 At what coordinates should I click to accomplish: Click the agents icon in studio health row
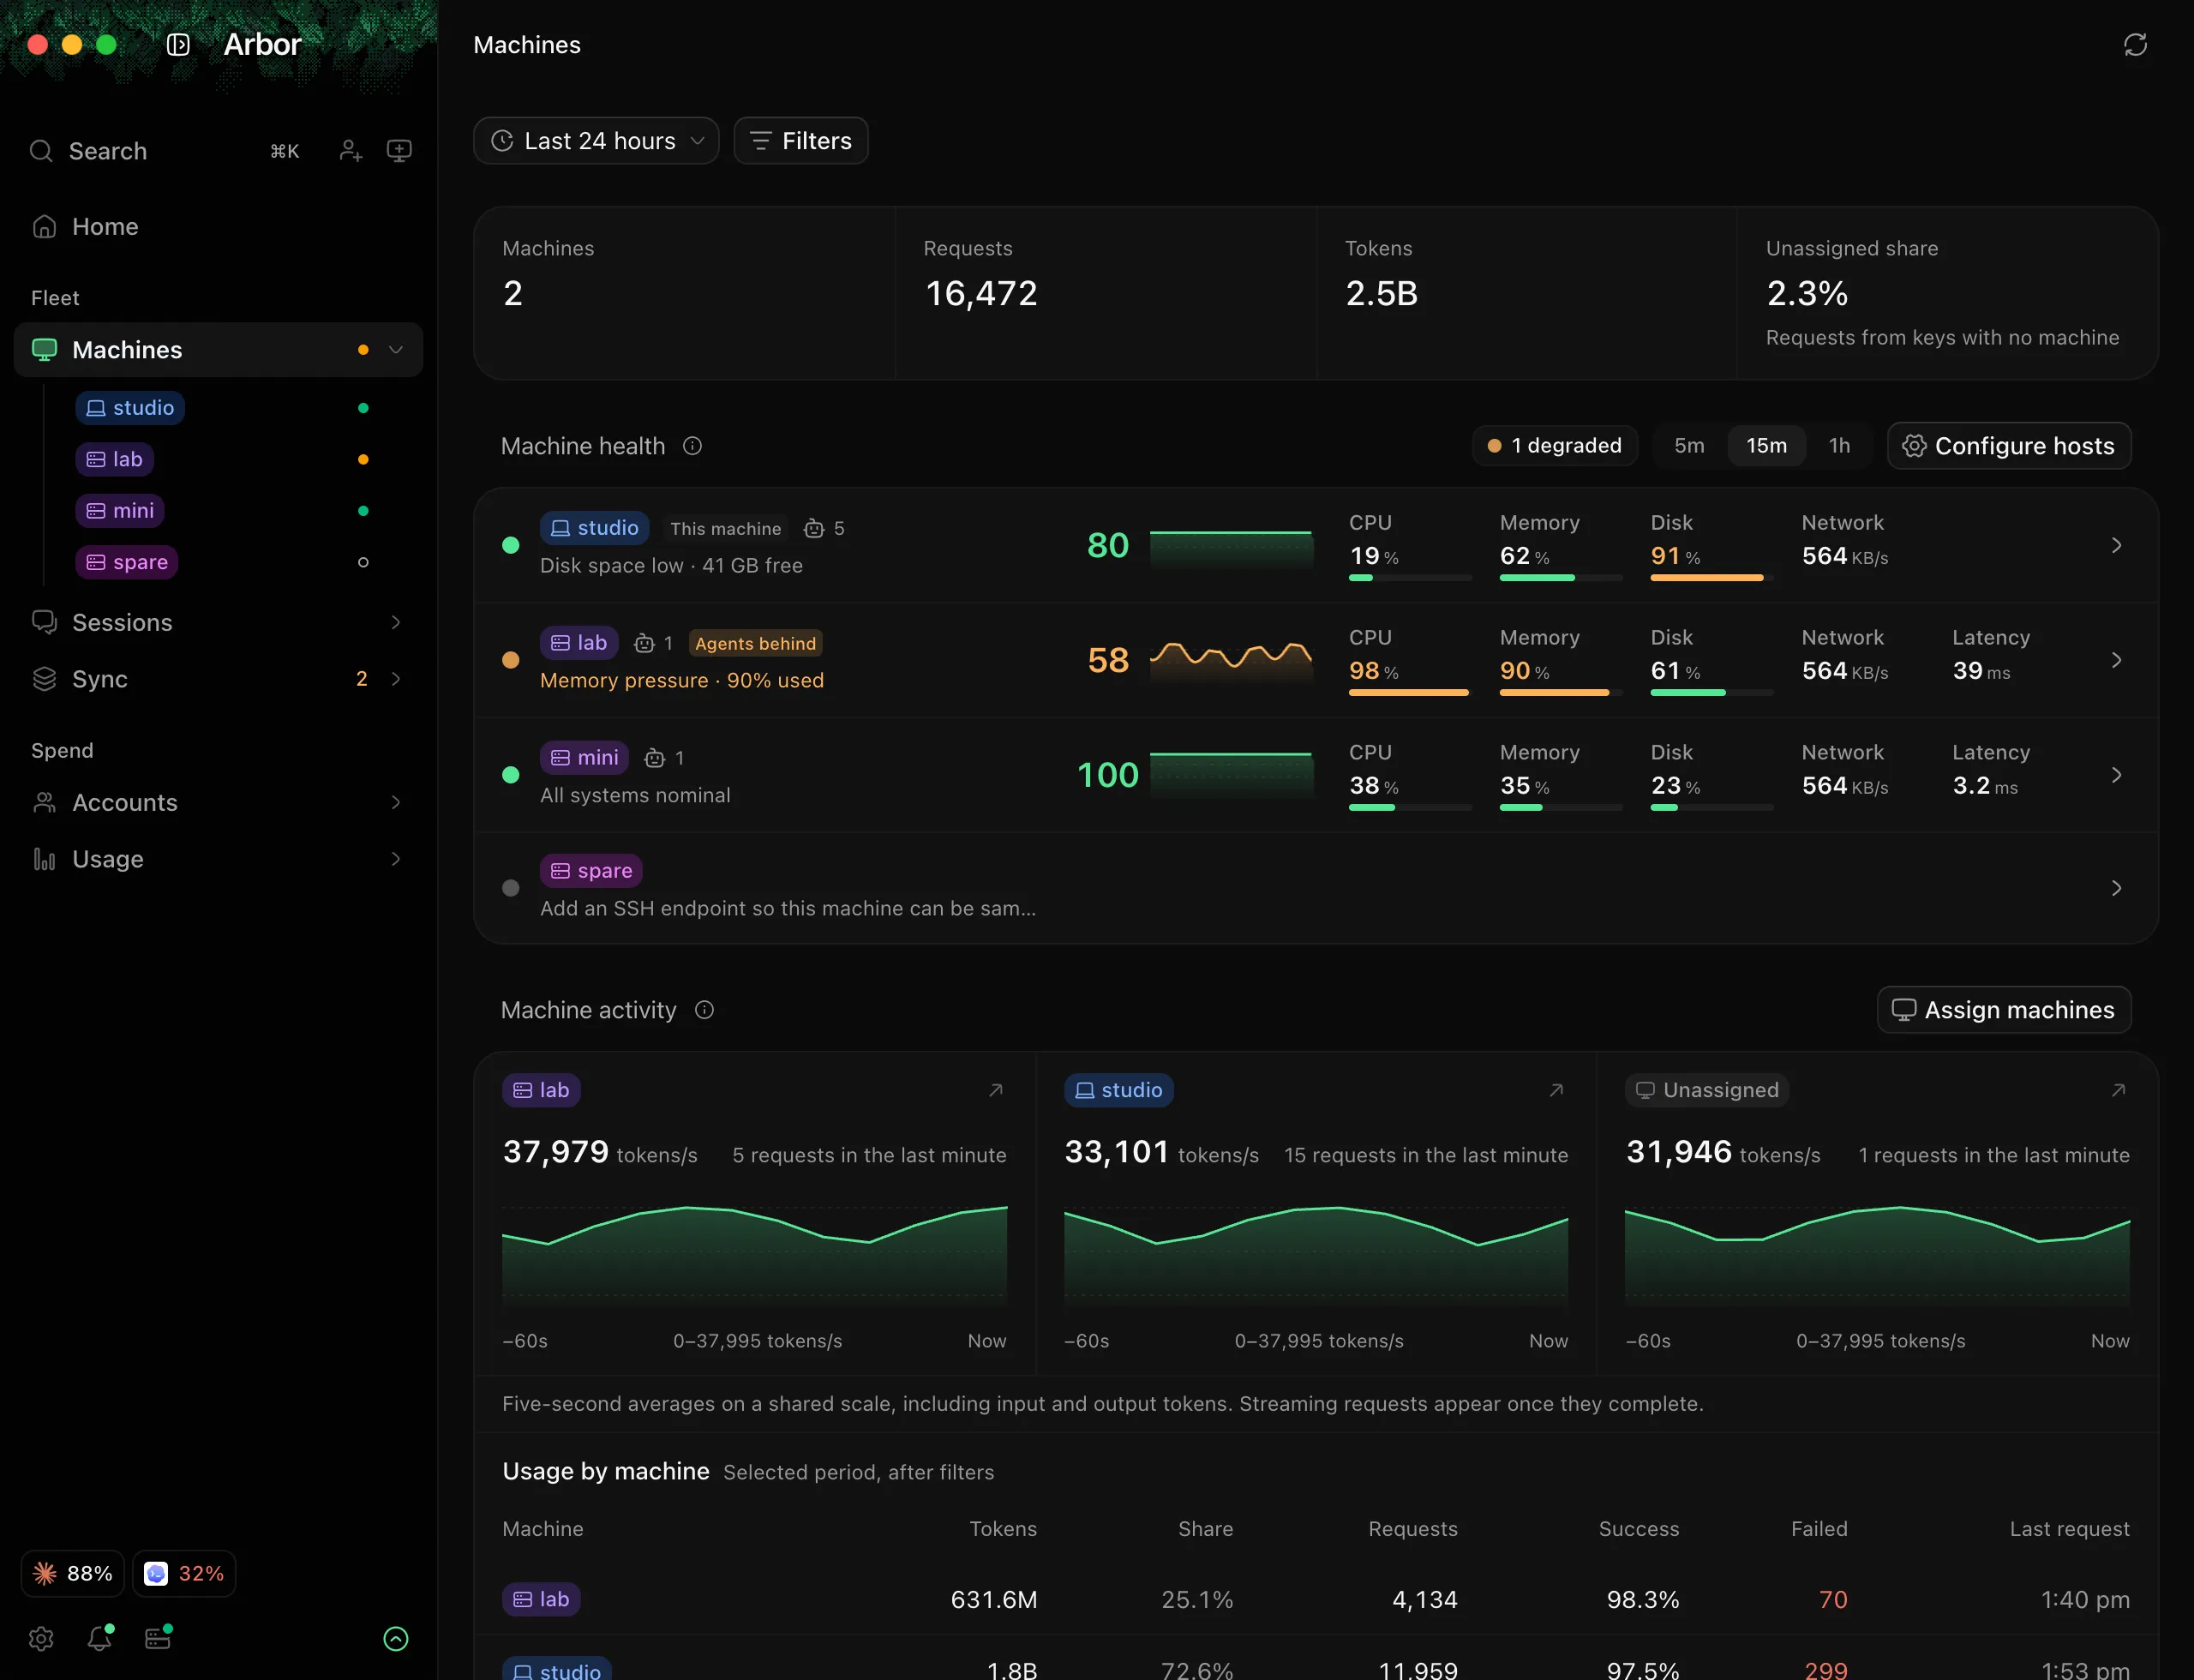point(814,528)
